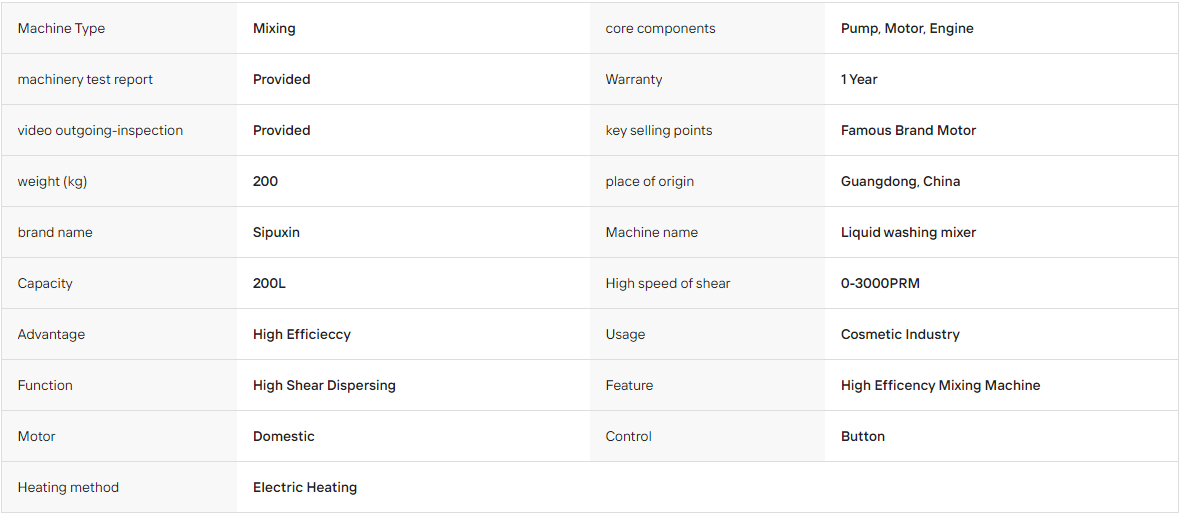Select the Mixing value text
Screen dimensions: 1181x514
[x=274, y=29]
